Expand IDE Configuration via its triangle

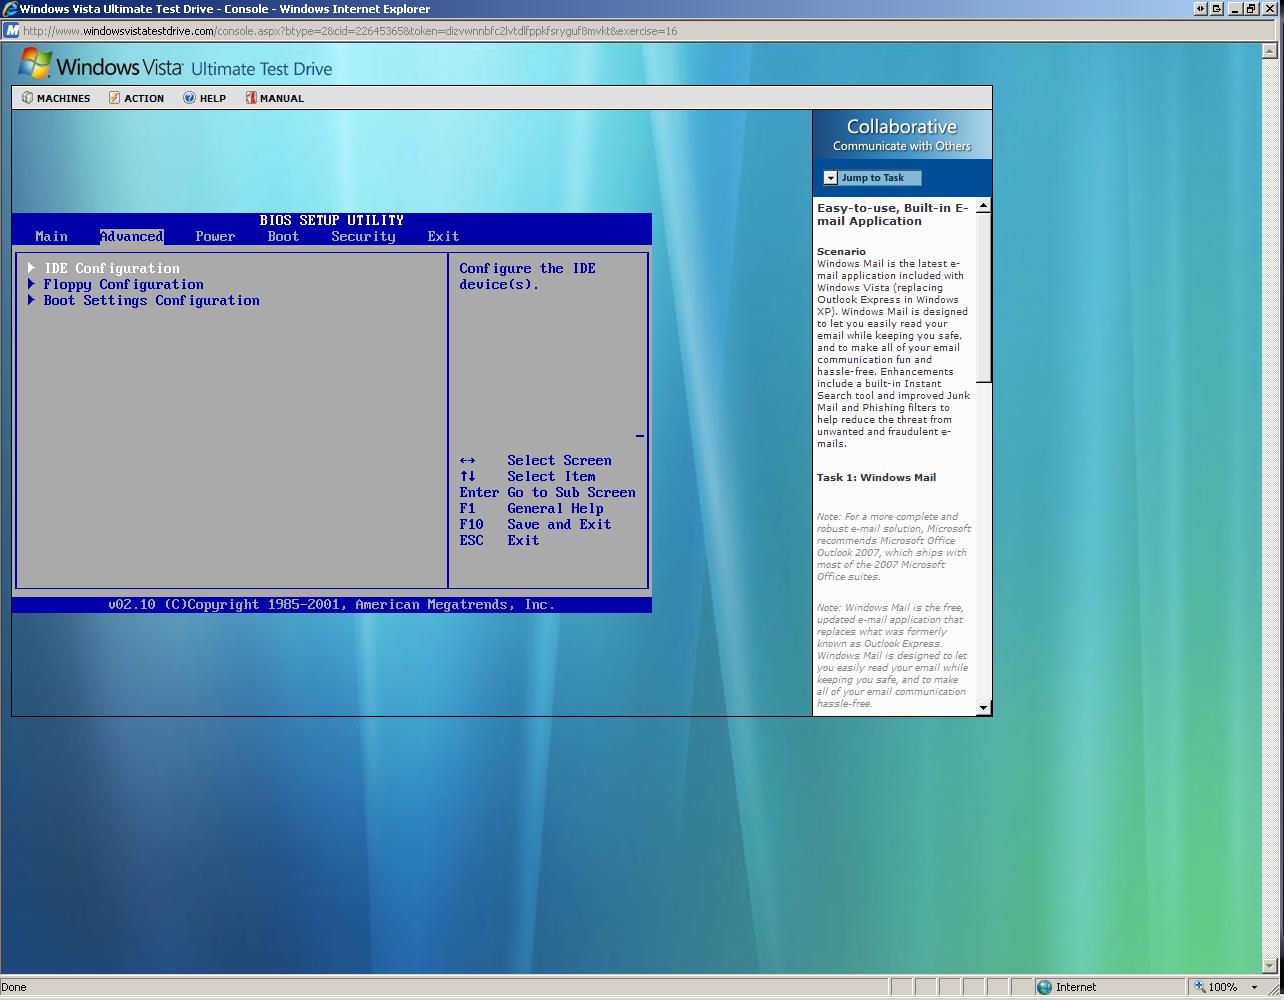pos(32,268)
